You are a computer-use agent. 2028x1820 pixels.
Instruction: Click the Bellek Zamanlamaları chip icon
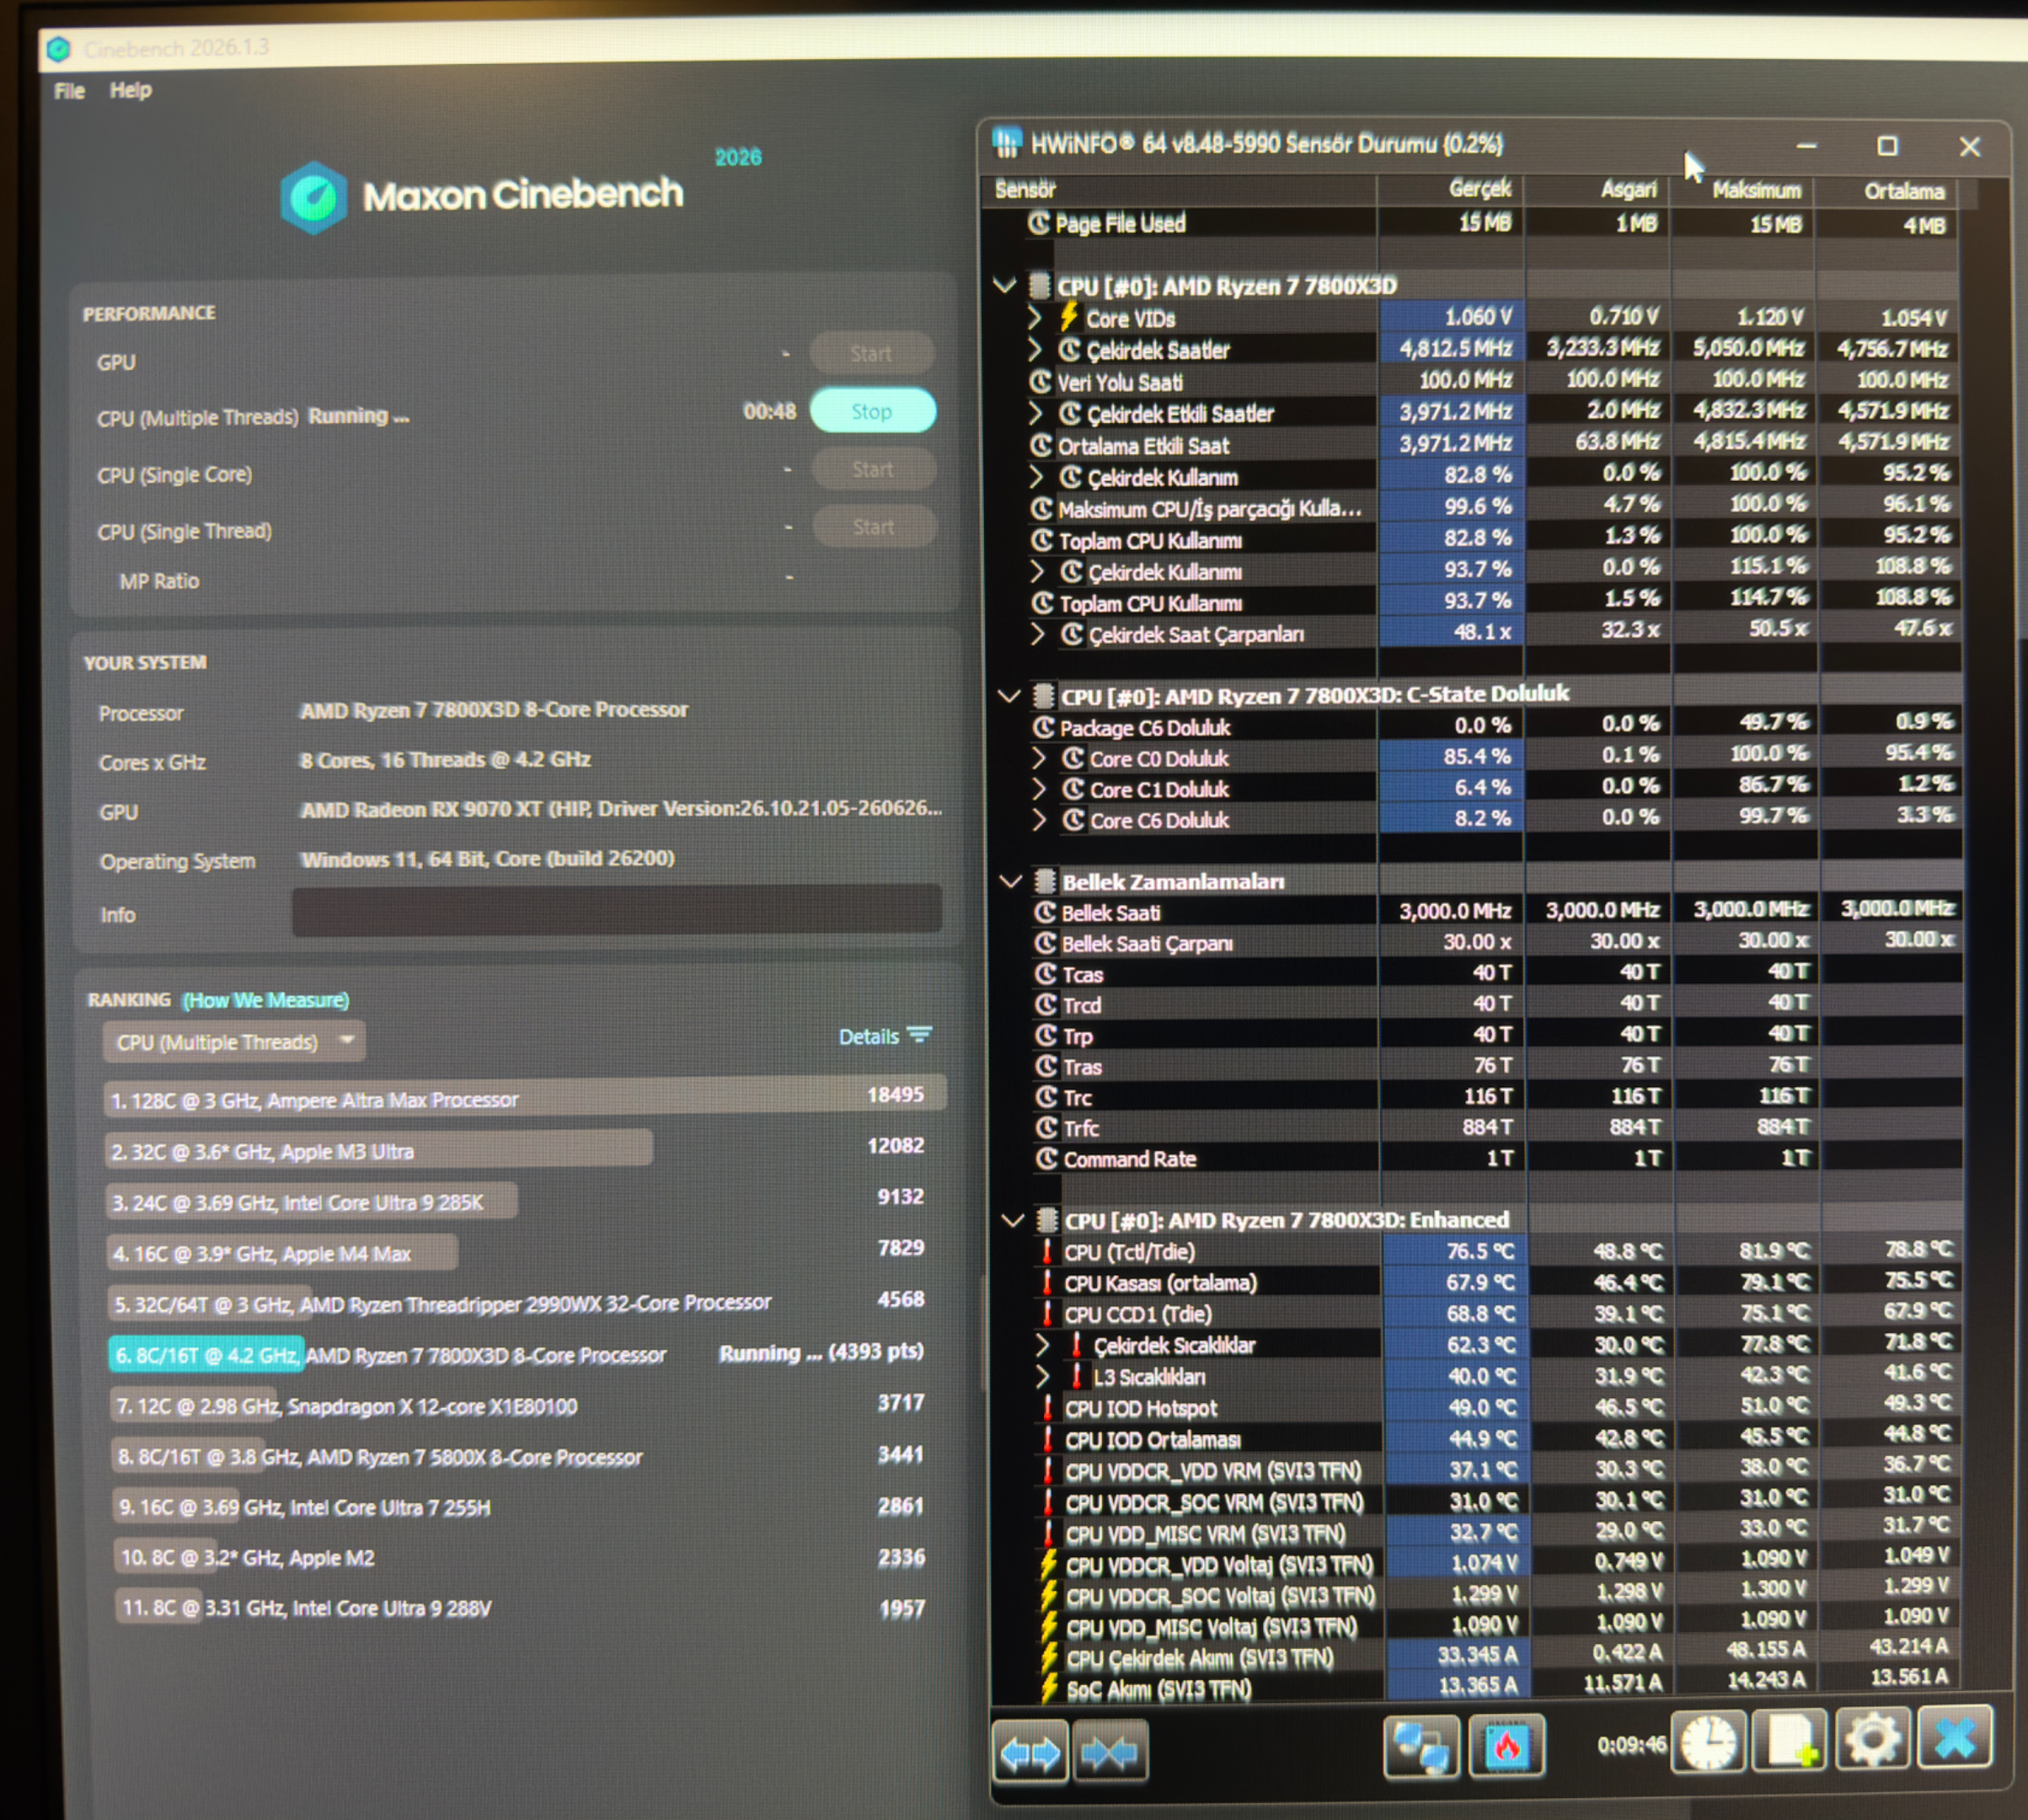point(1044,881)
